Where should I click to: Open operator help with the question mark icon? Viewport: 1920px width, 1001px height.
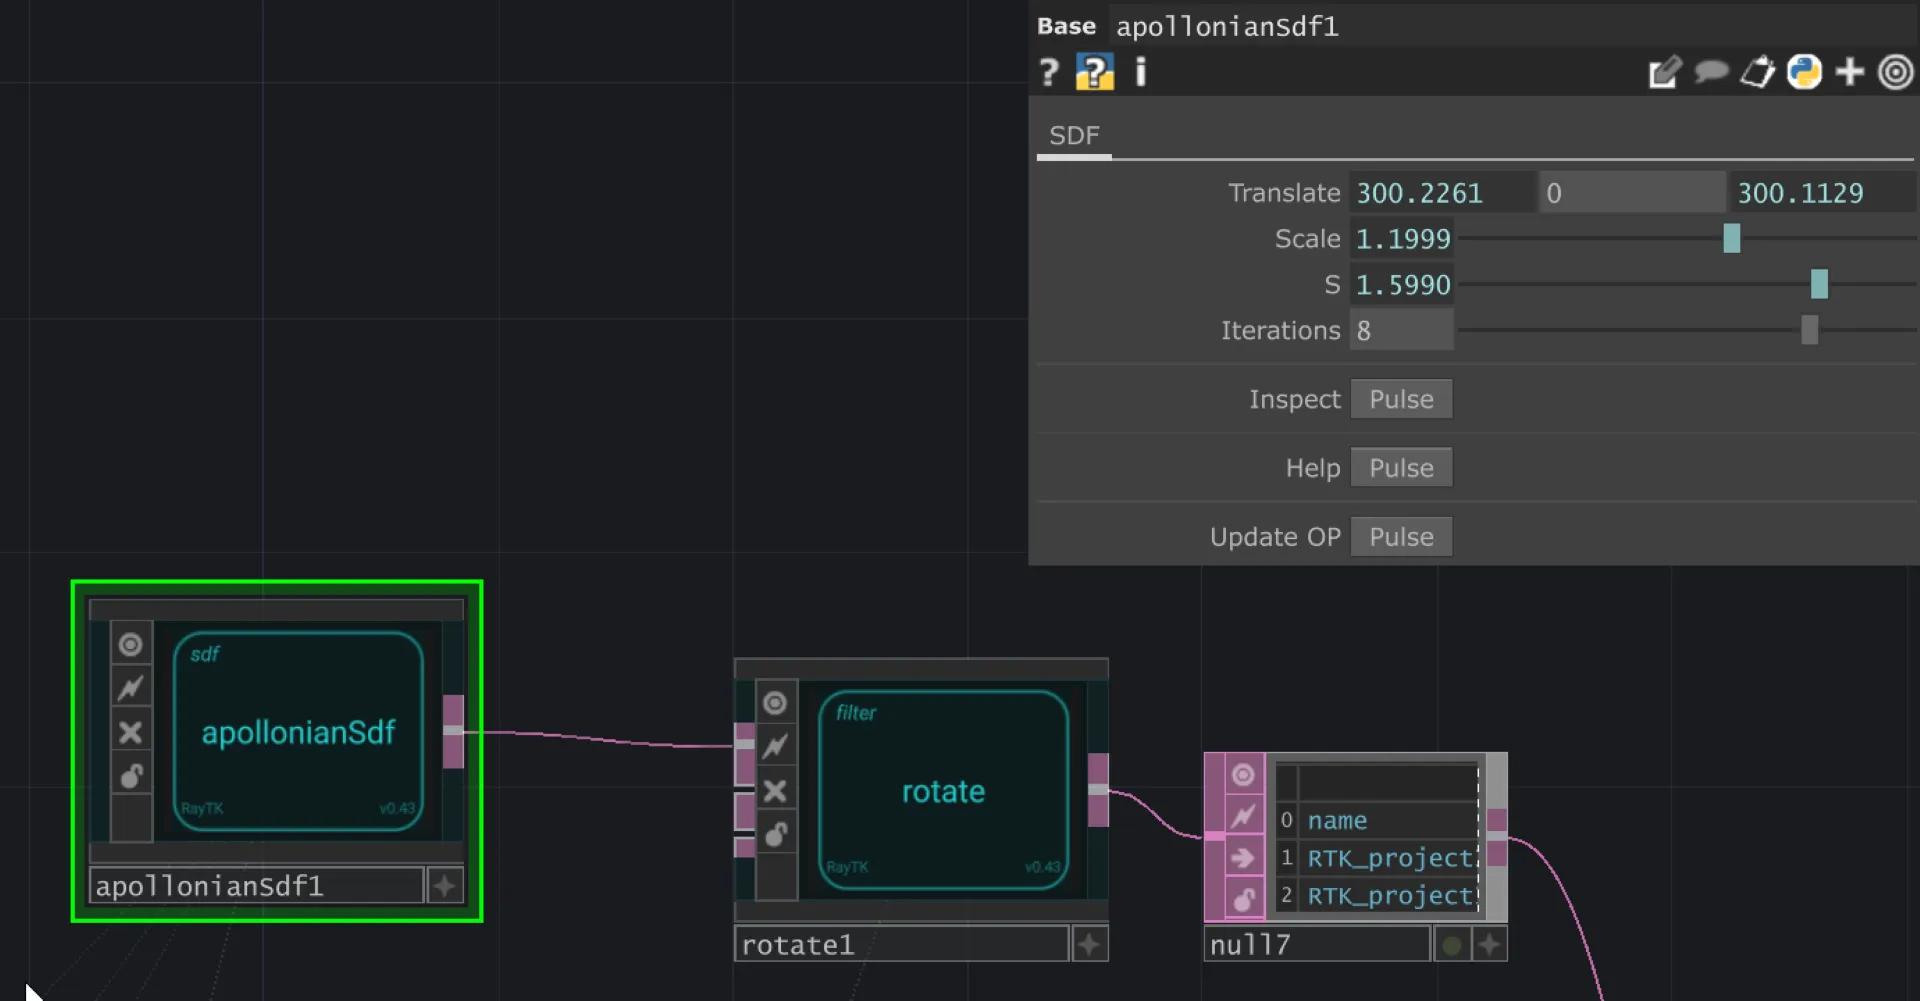pyautogui.click(x=1048, y=72)
